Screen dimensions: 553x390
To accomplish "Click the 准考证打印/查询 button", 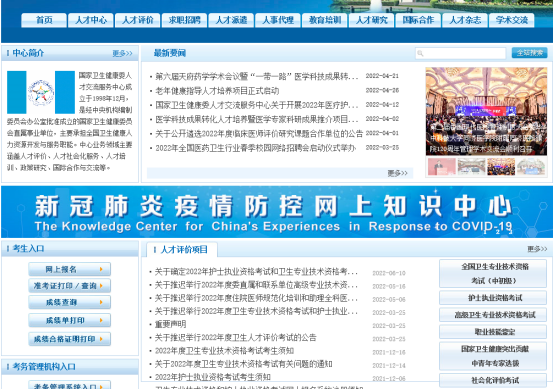I will coord(69,286).
